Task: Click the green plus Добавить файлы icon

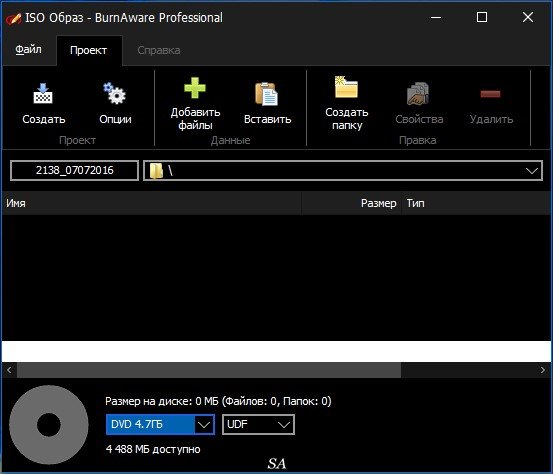Action: 195,88
